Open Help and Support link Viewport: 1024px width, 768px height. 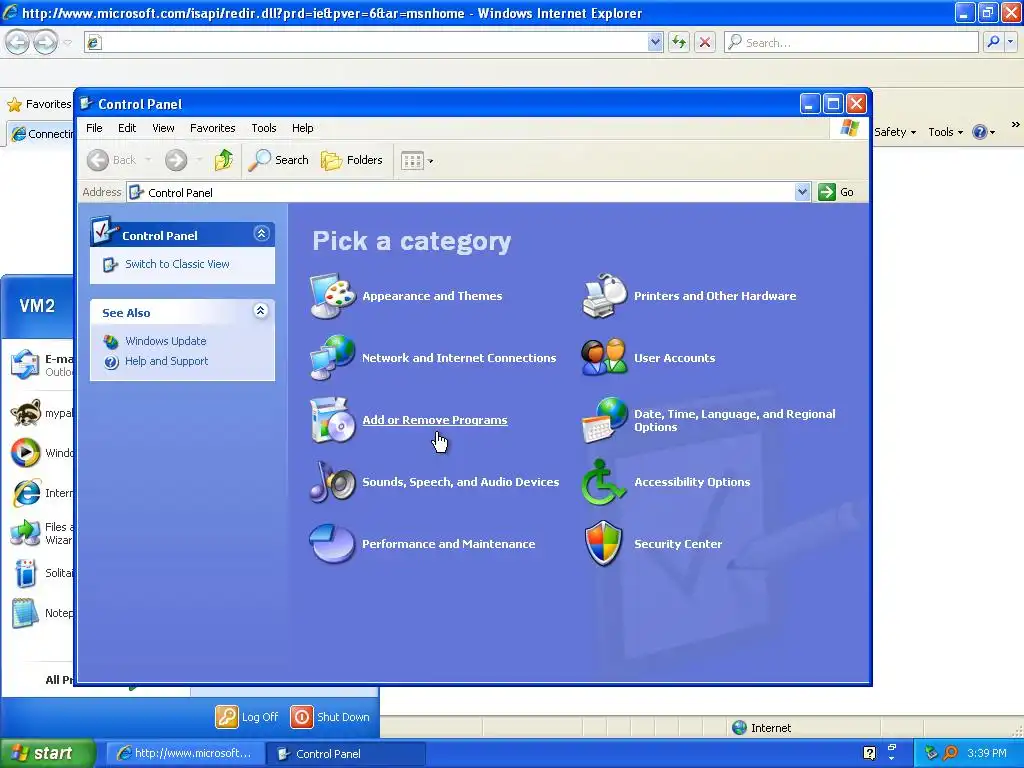[x=167, y=361]
